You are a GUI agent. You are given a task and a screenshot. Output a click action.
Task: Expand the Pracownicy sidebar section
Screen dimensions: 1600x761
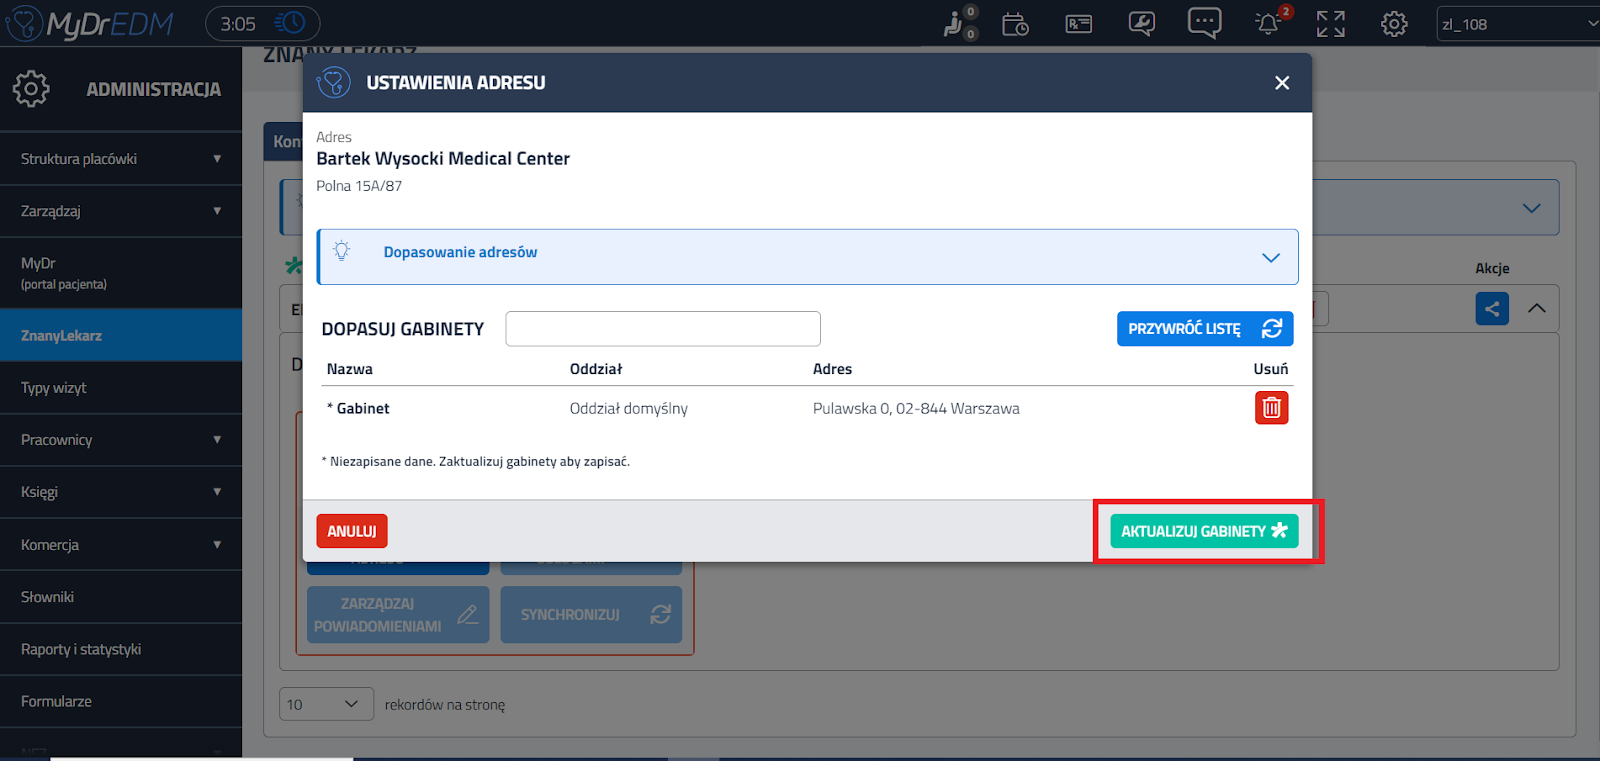pyautogui.click(x=120, y=440)
